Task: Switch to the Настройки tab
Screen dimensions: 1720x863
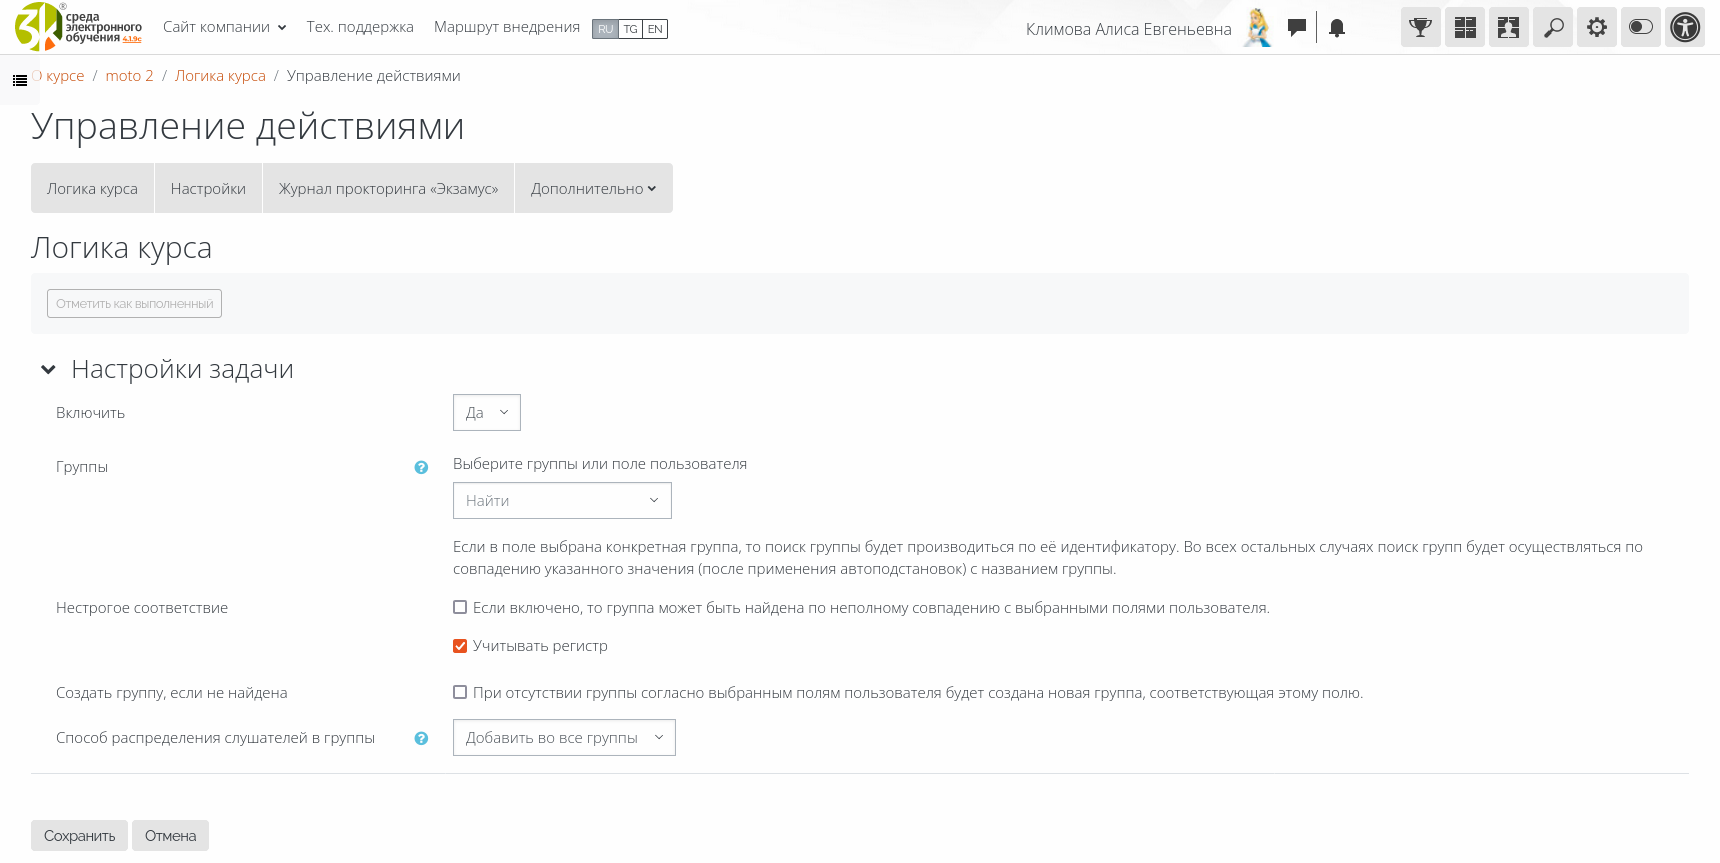Action: [x=208, y=189]
